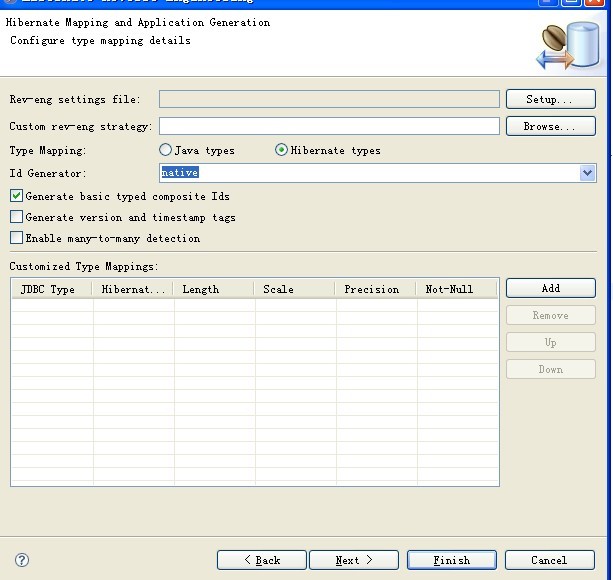The height and width of the screenshot is (580, 613).
Task: Click the JDBC Type column header
Action: tap(52, 289)
